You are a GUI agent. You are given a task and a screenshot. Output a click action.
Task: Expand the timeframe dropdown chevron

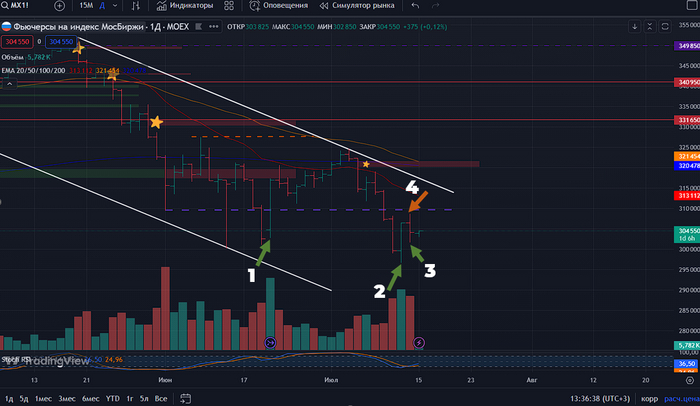click(115, 5)
